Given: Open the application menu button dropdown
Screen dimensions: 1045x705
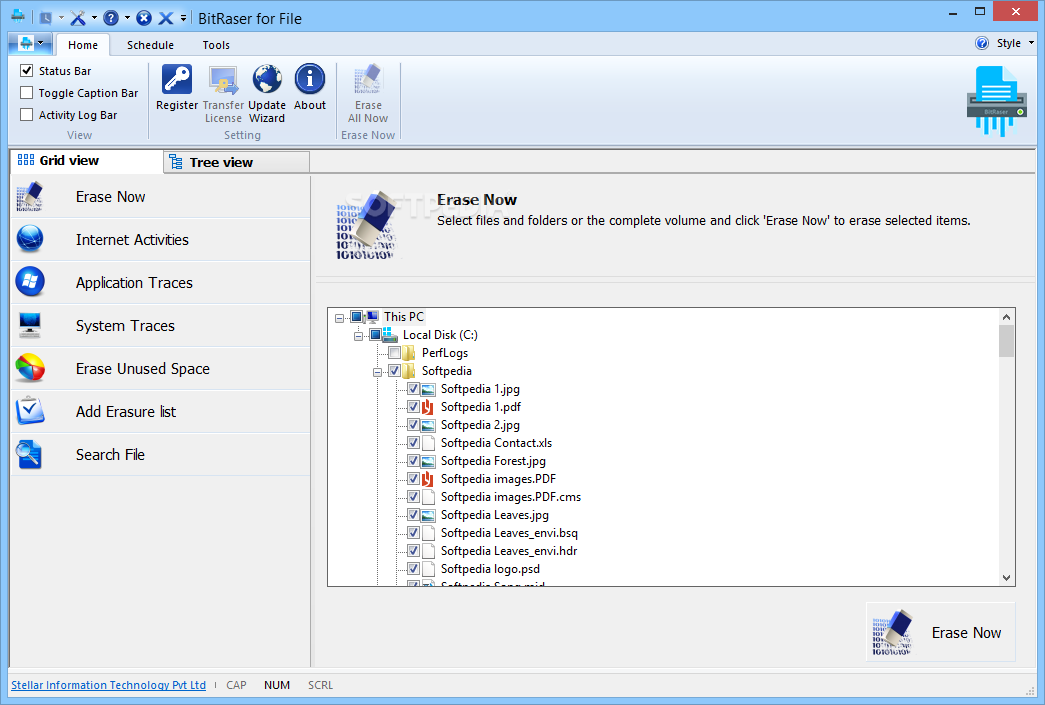Looking at the screenshot, I should pos(31,44).
